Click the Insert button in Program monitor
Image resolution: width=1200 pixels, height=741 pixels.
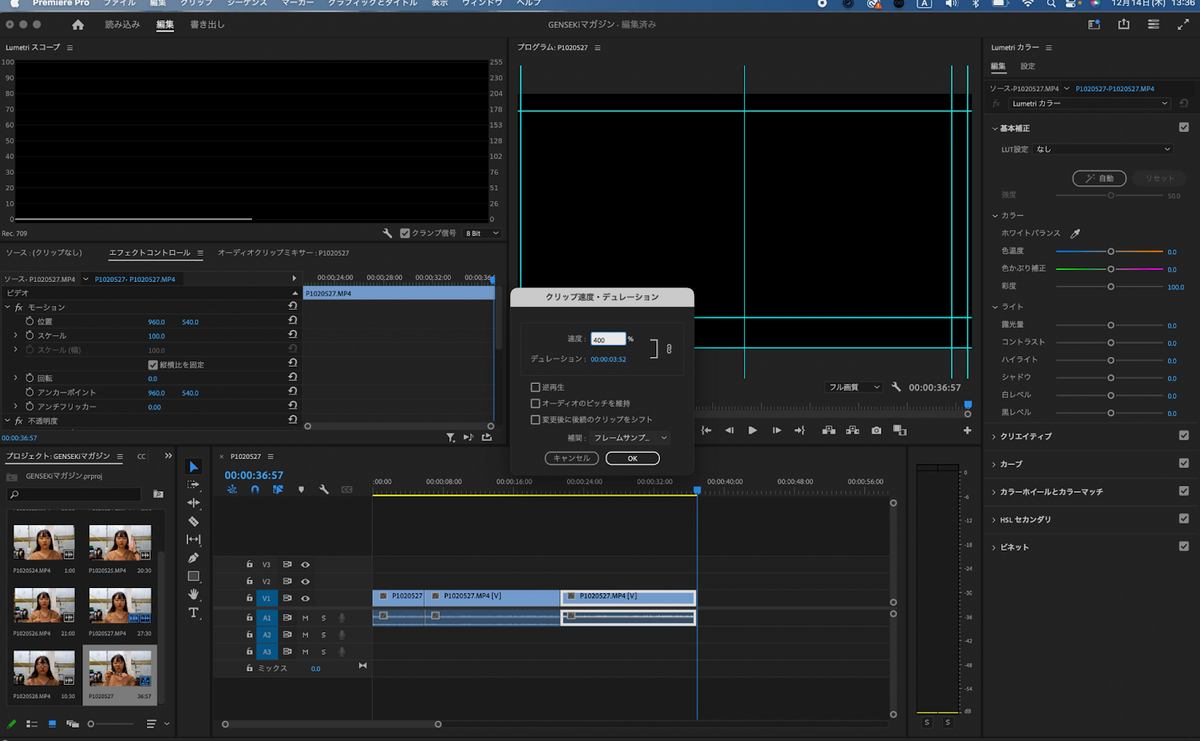829,430
